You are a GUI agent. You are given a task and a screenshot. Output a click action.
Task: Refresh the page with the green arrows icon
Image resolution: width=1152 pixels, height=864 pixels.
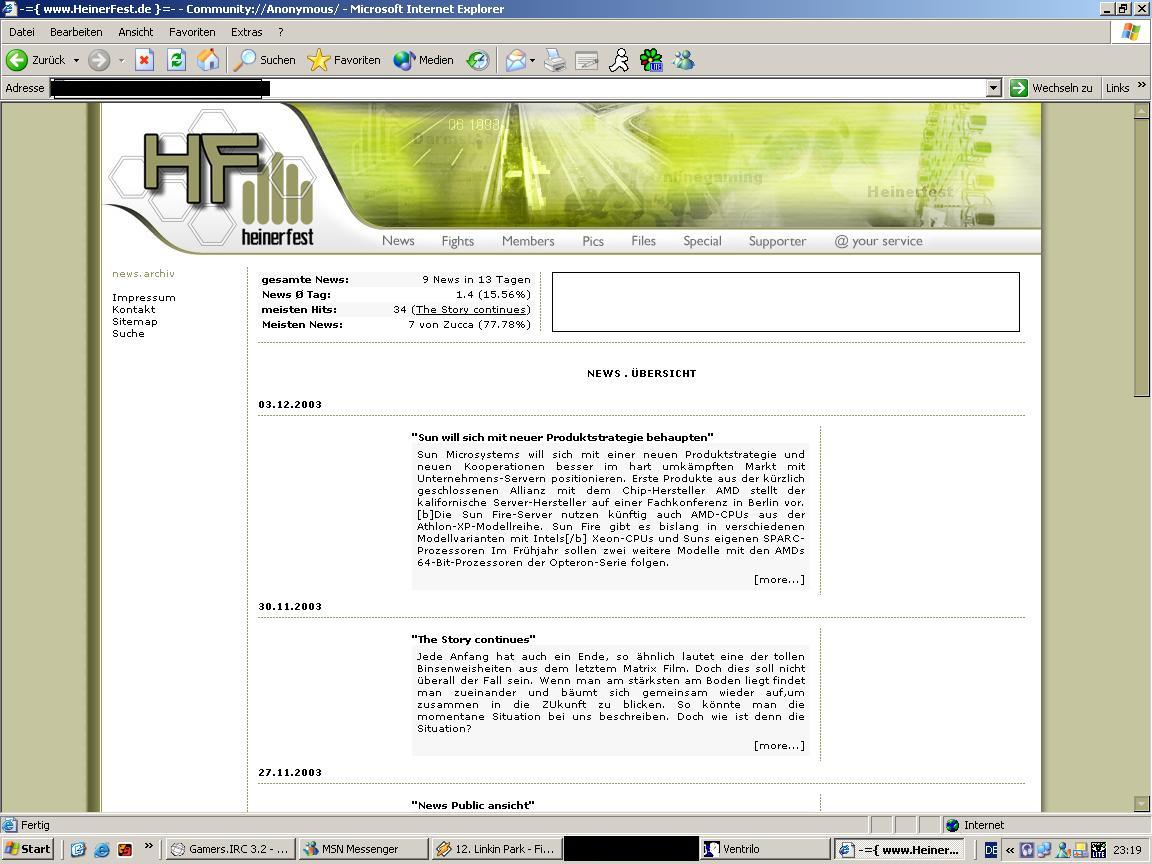click(x=176, y=60)
